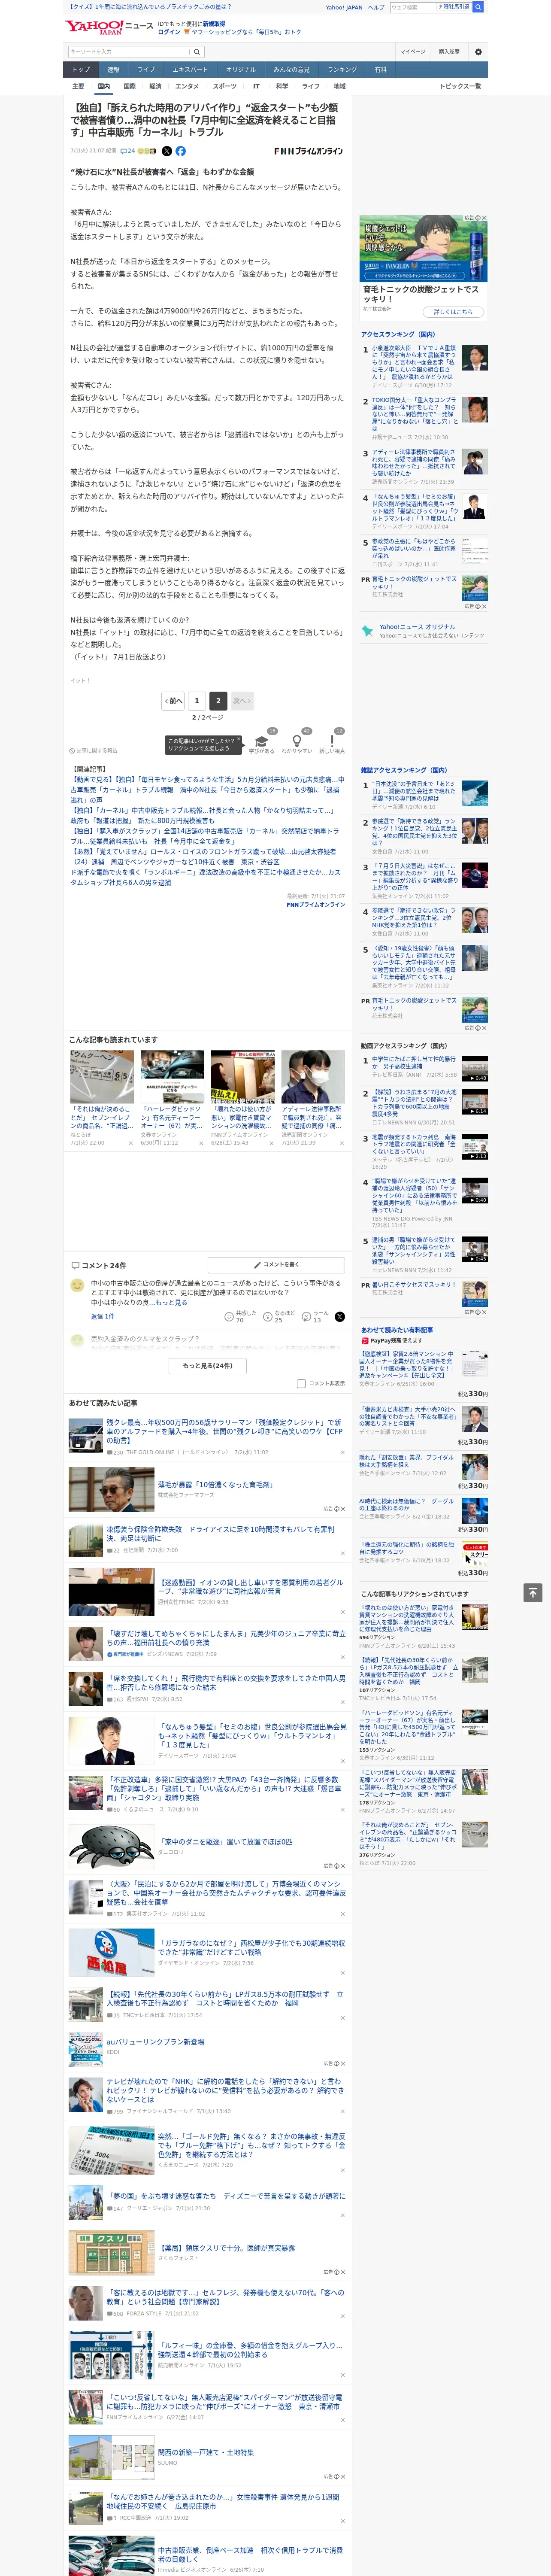The width and height of the screenshot is (551, 2576).
Task: Select the トップ tab
Action: coord(81,70)
